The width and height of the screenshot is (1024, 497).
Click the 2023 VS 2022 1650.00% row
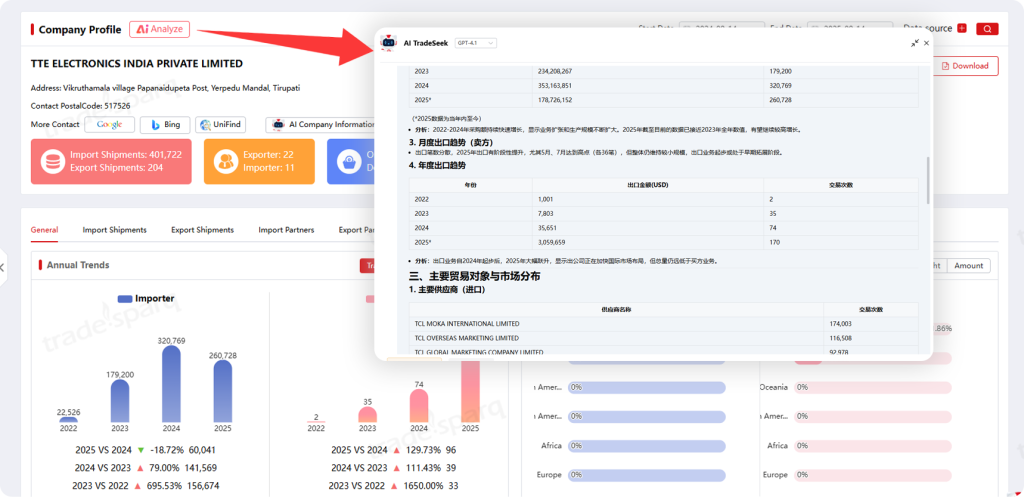393,486
